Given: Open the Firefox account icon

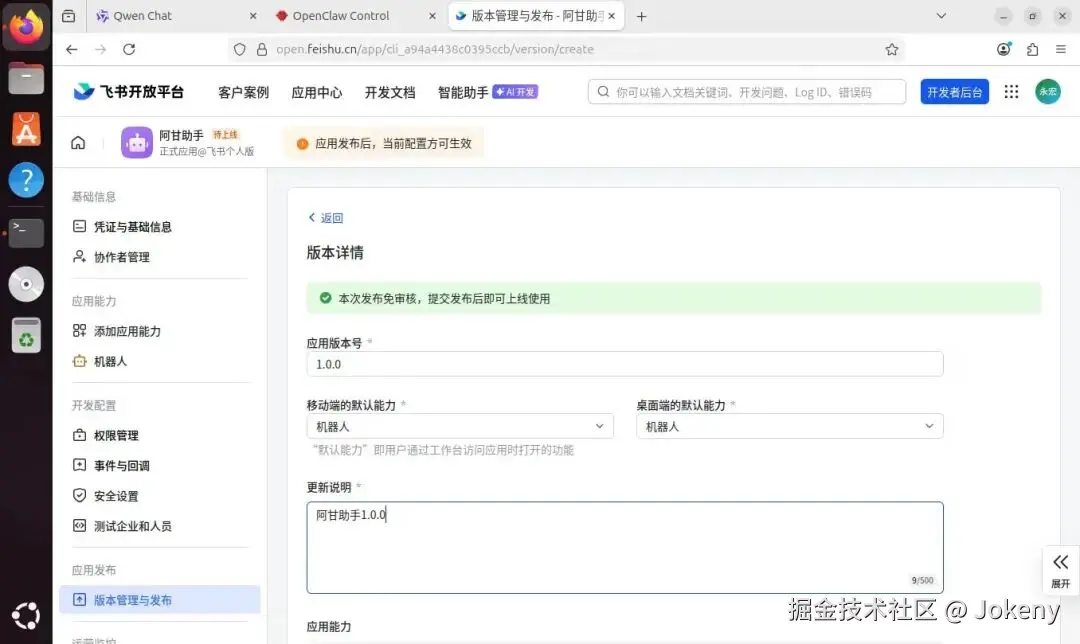Looking at the screenshot, I should click(x=1004, y=49).
